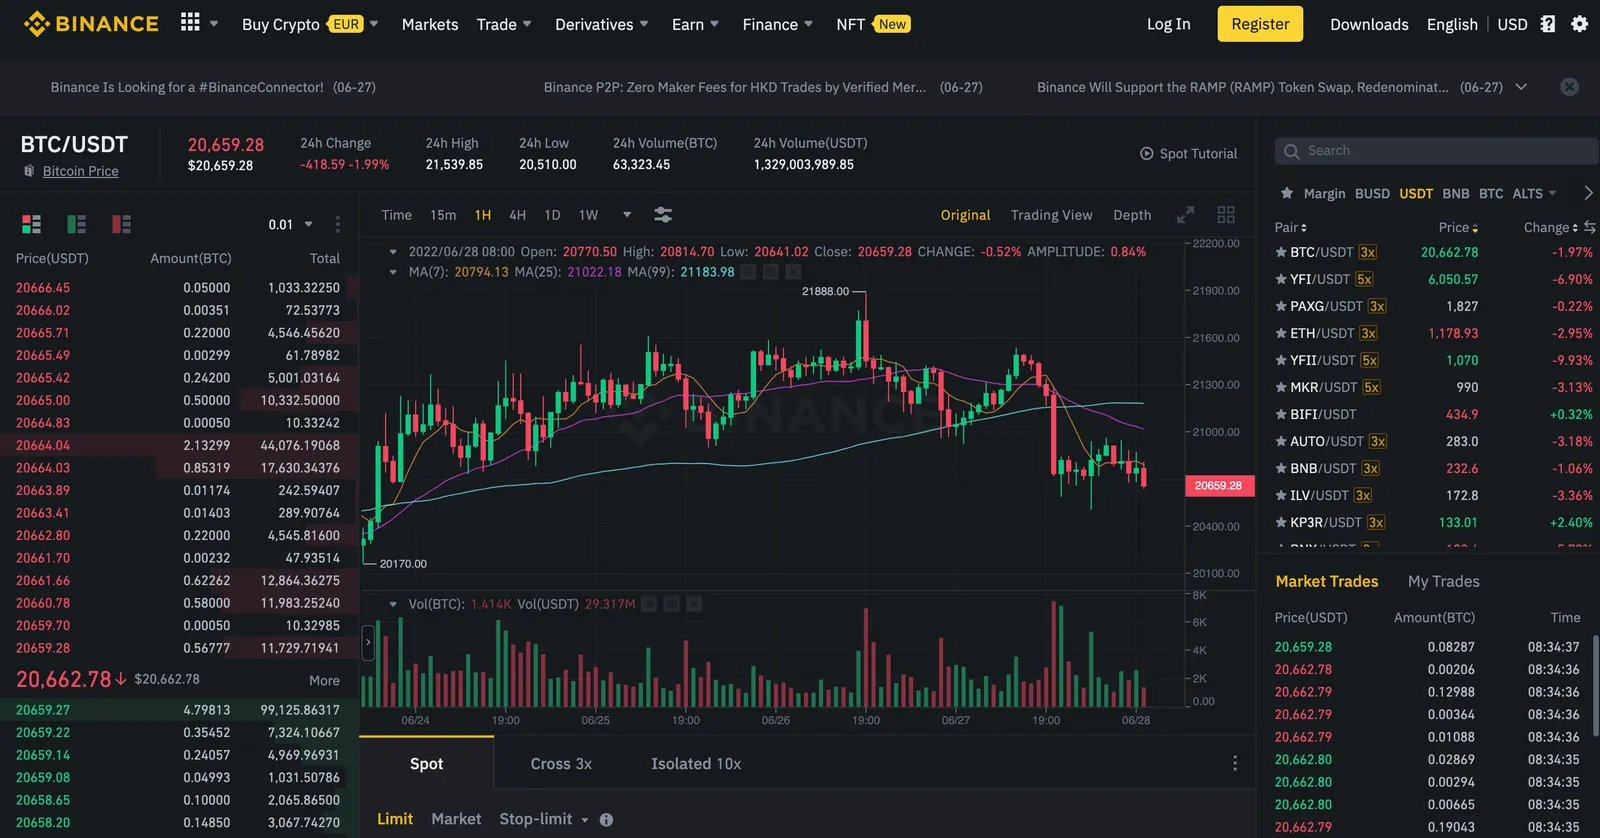Select the 4H chart interval

click(x=517, y=215)
